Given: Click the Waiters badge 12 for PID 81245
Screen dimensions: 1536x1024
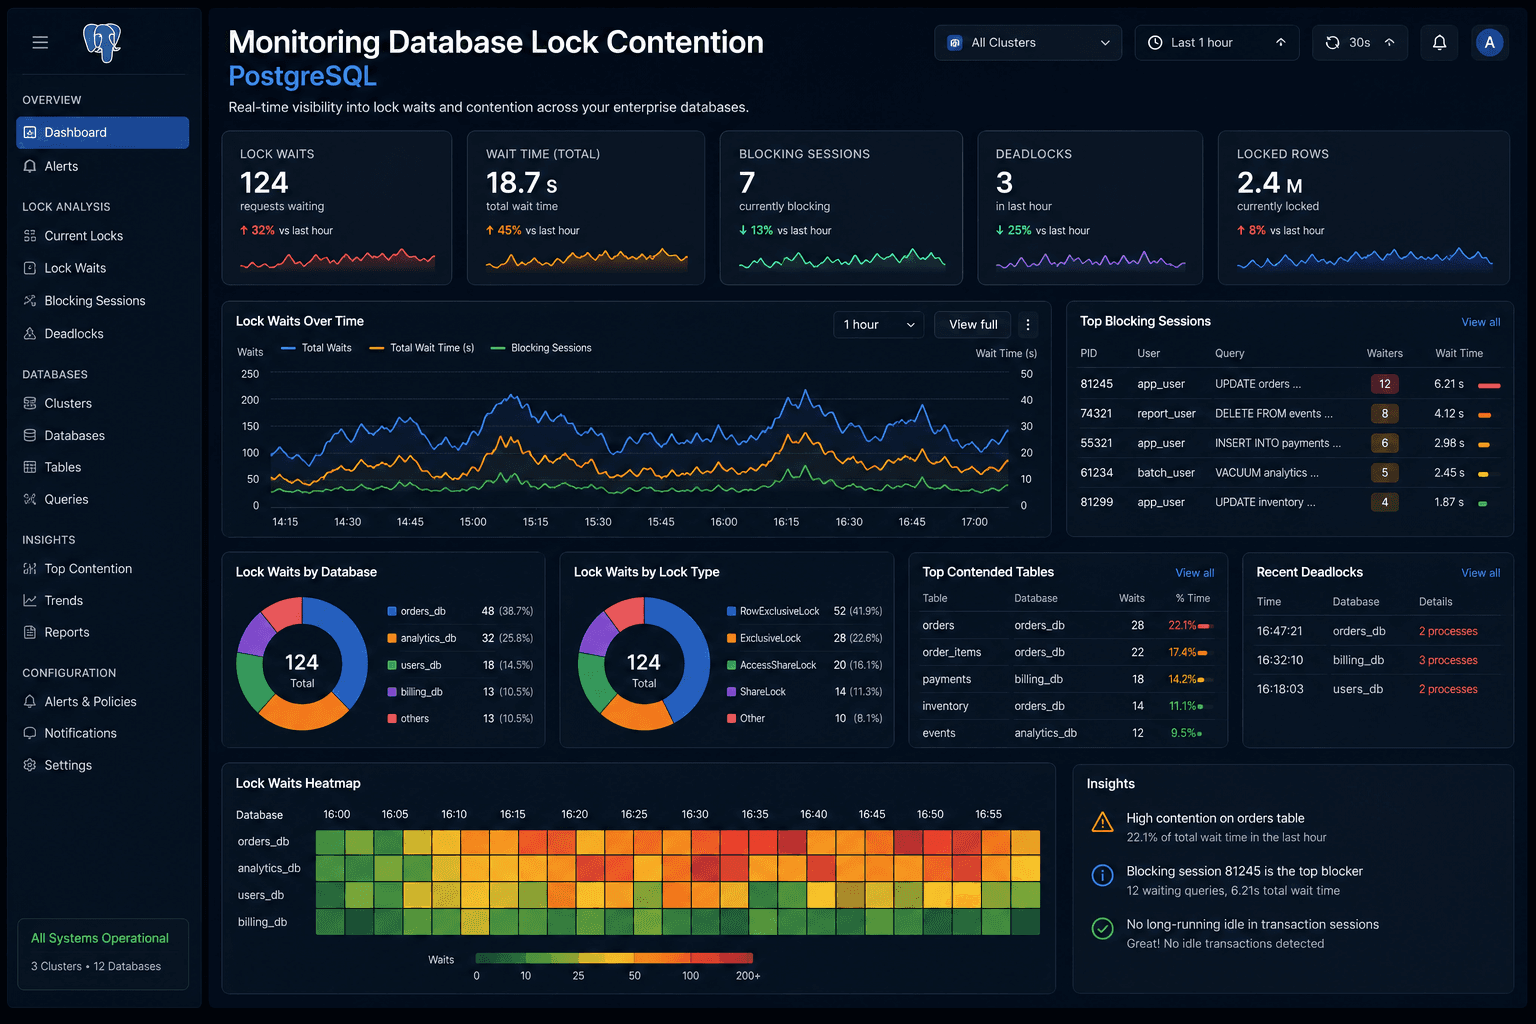Looking at the screenshot, I should pyautogui.click(x=1384, y=384).
